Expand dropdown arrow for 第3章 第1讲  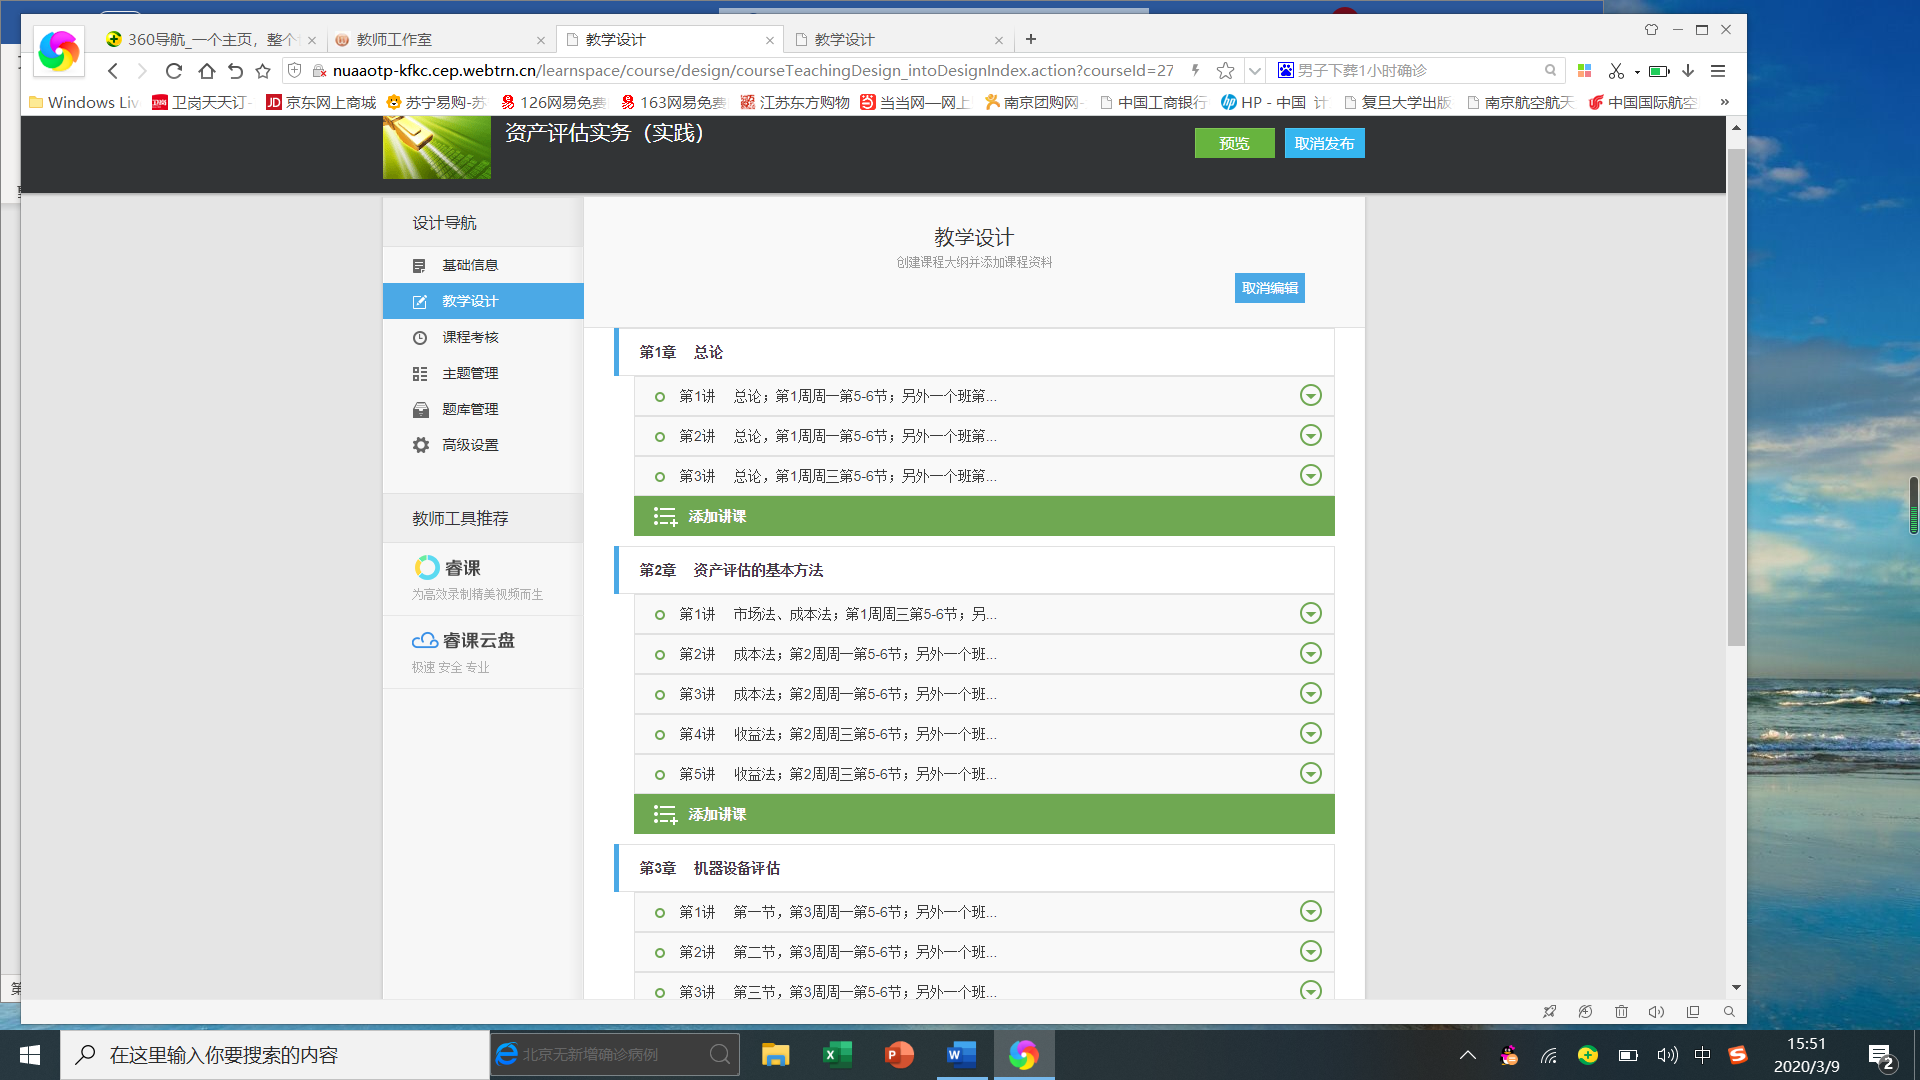point(1310,912)
